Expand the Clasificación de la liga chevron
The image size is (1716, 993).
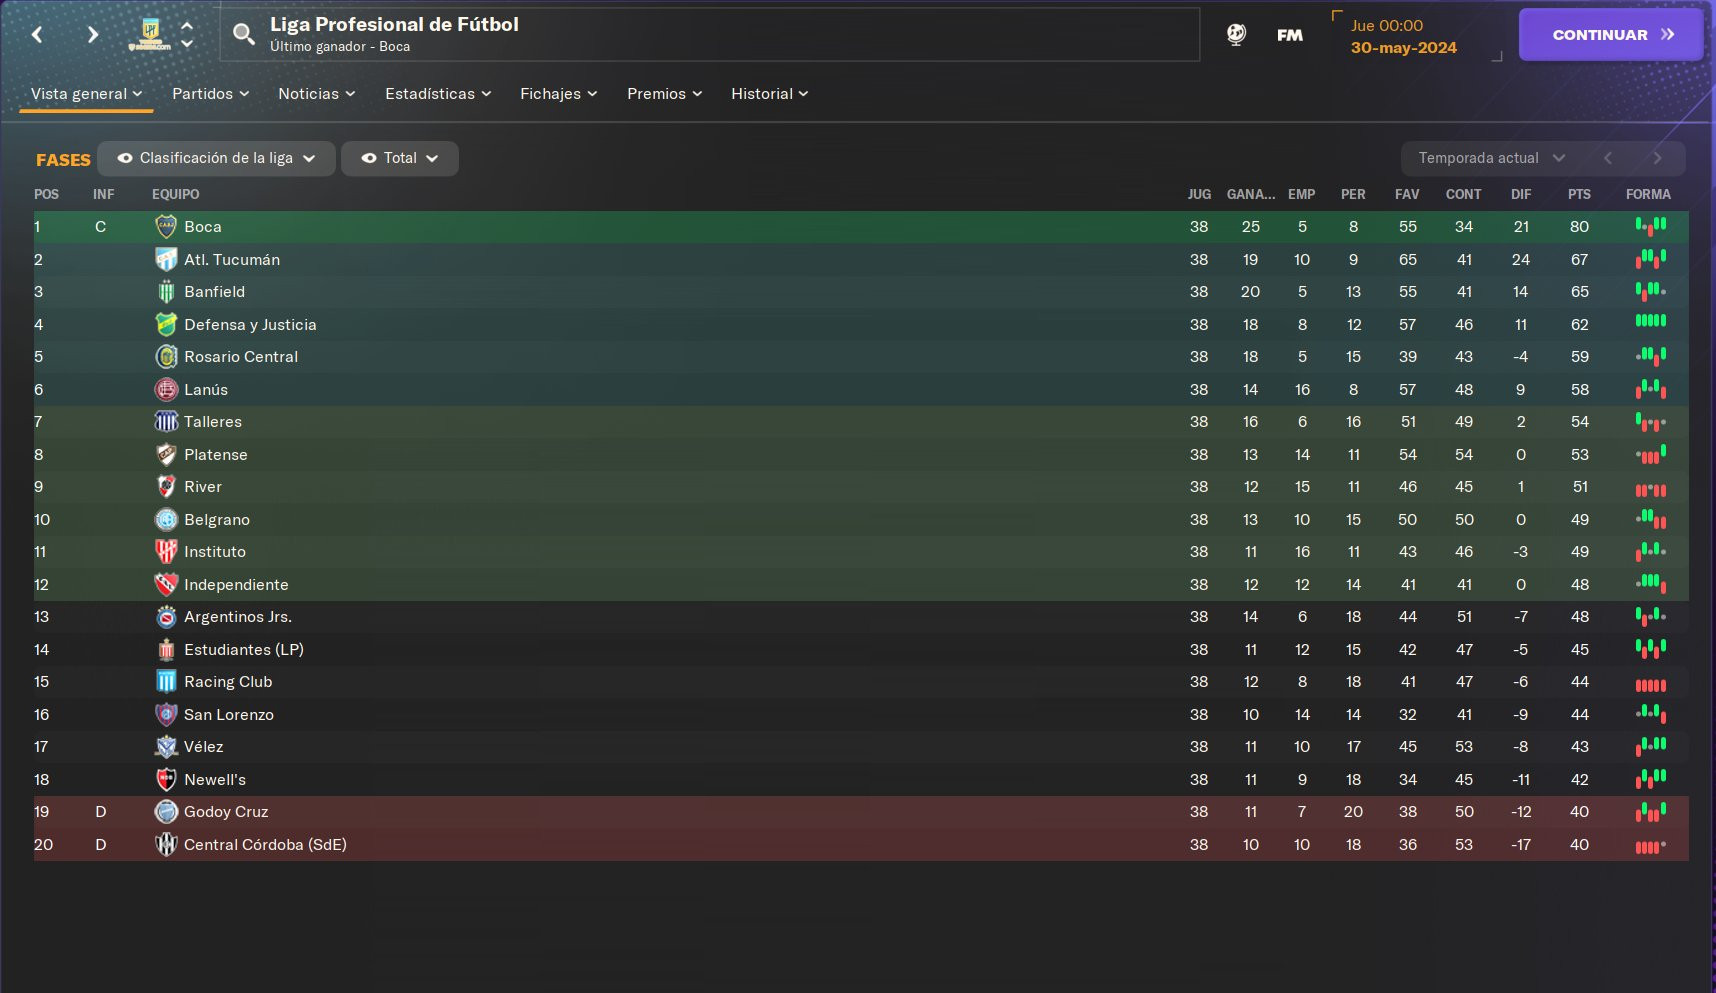309,158
